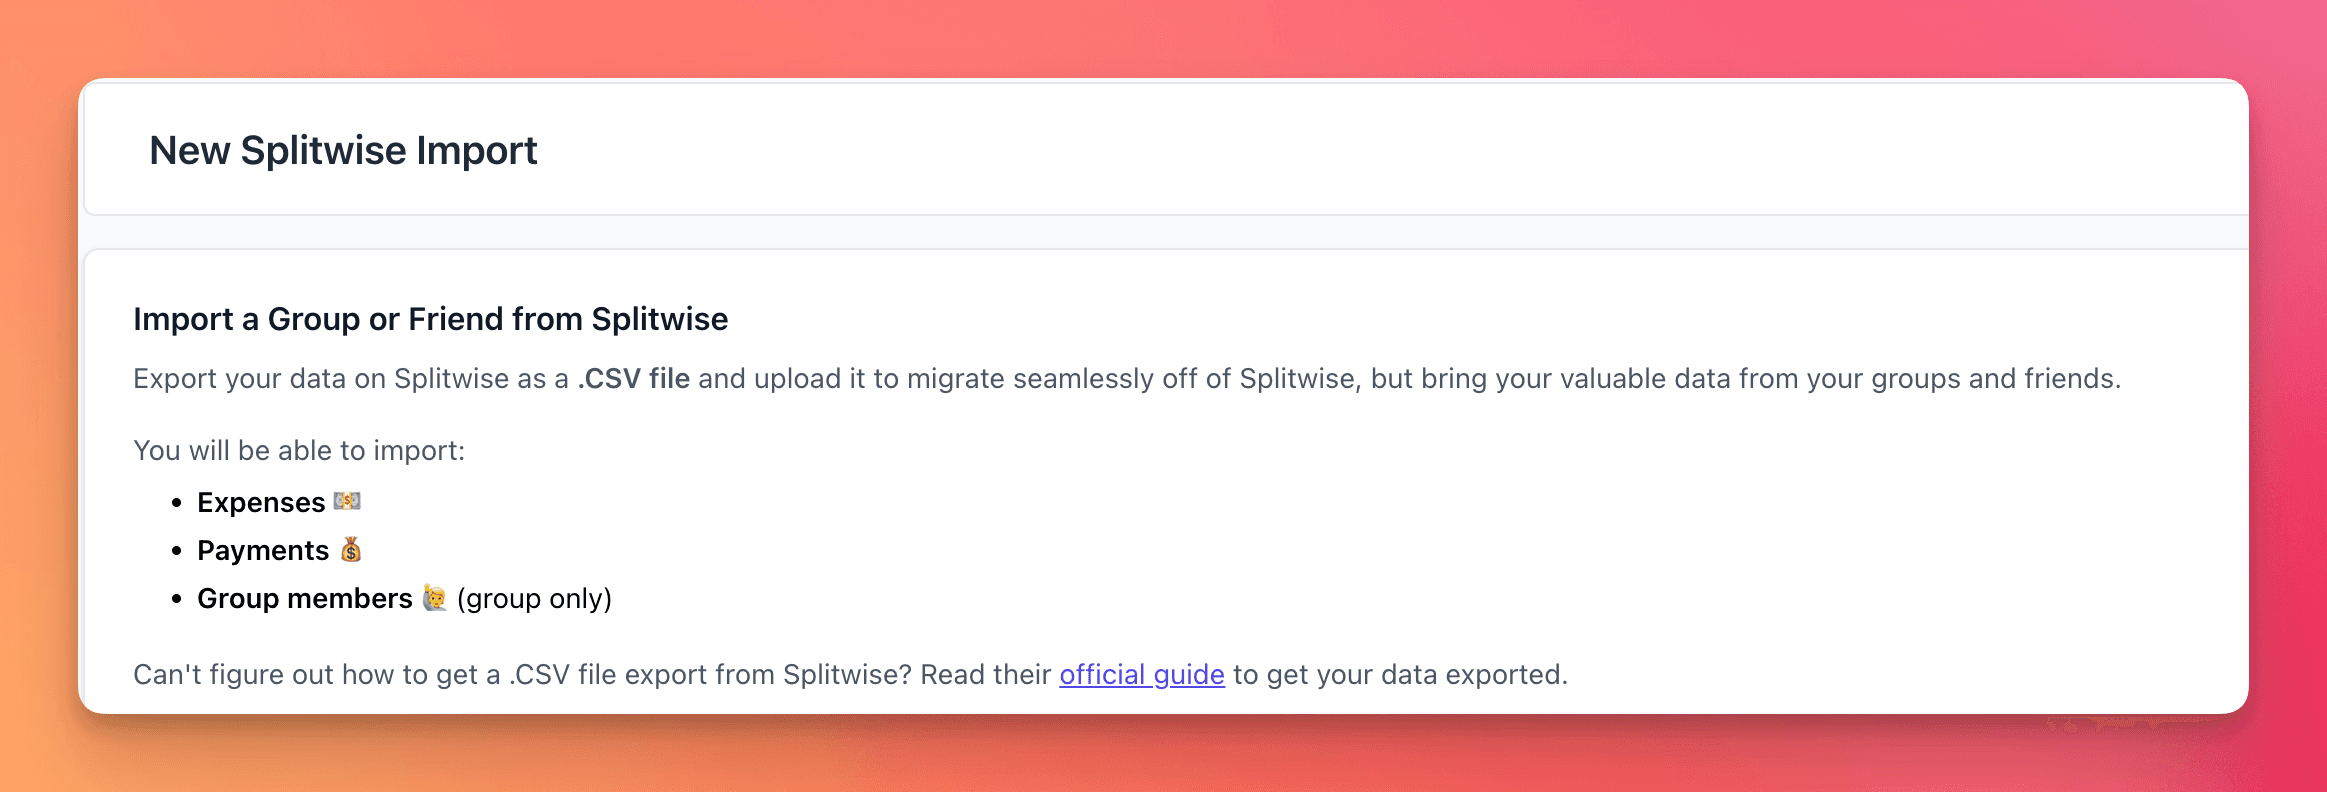Click the "You will be able to import:" text
The height and width of the screenshot is (792, 2327).
coord(299,451)
